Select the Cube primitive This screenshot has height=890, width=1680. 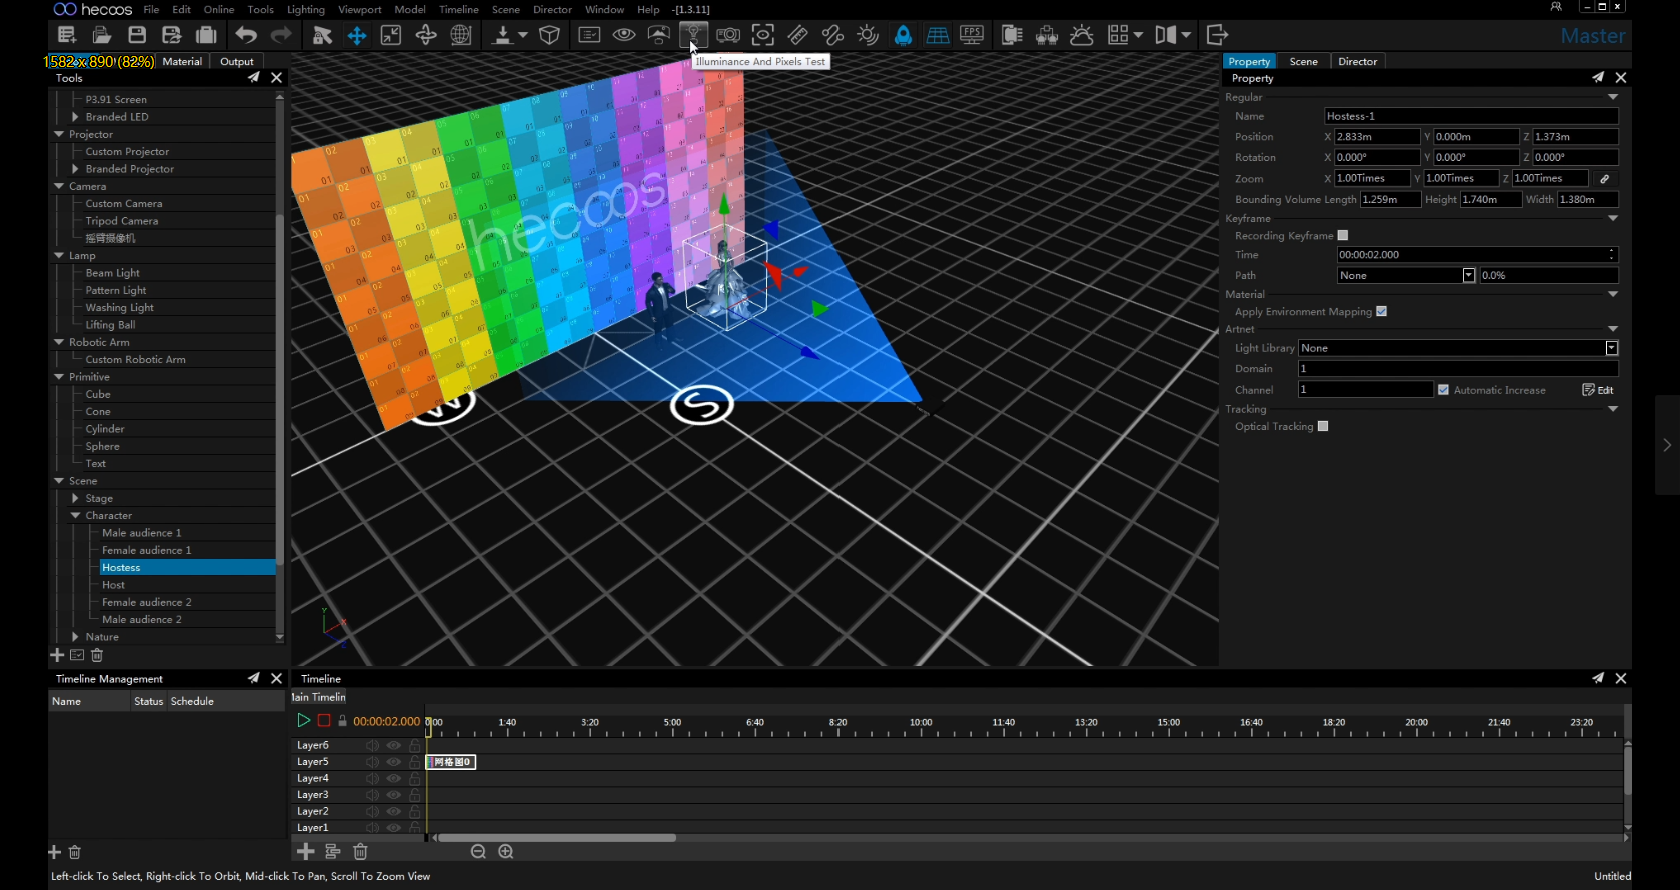point(98,394)
